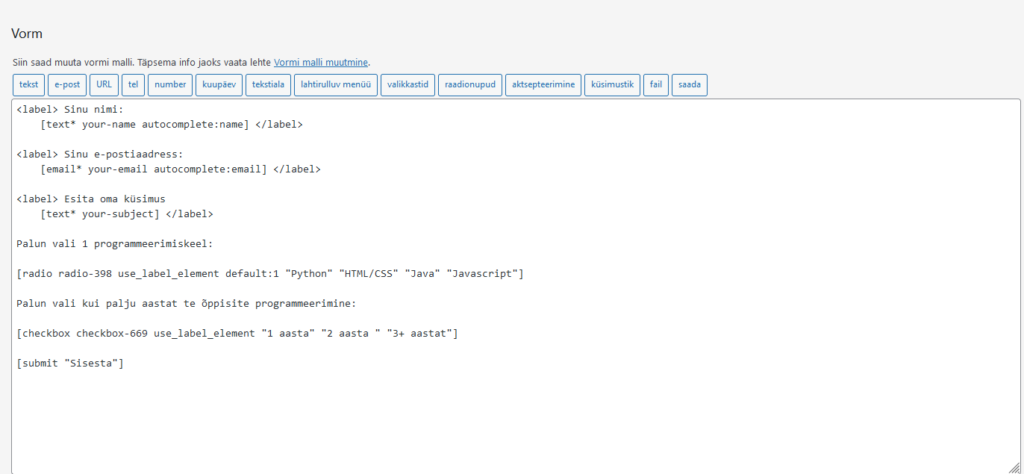Viewport: 1024px width, 474px height.
Task: Add a URL field tag
Action: coord(103,85)
